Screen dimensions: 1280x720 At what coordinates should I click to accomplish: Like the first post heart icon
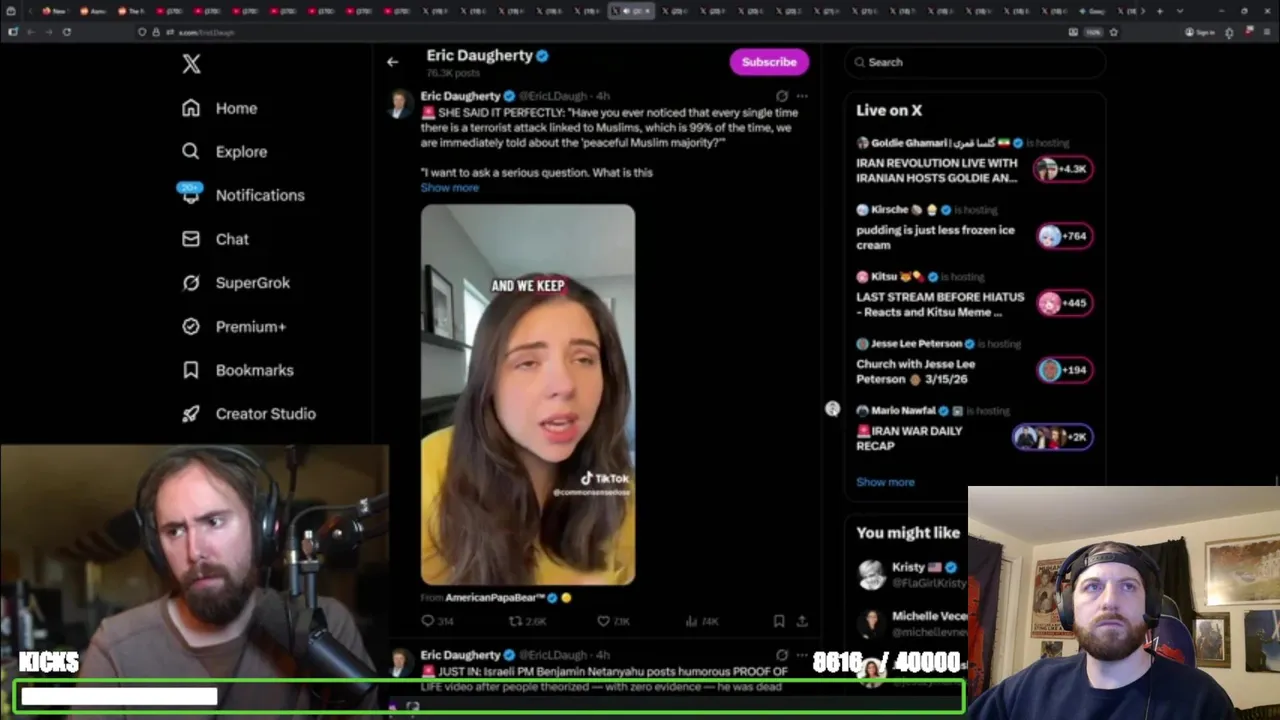point(603,621)
